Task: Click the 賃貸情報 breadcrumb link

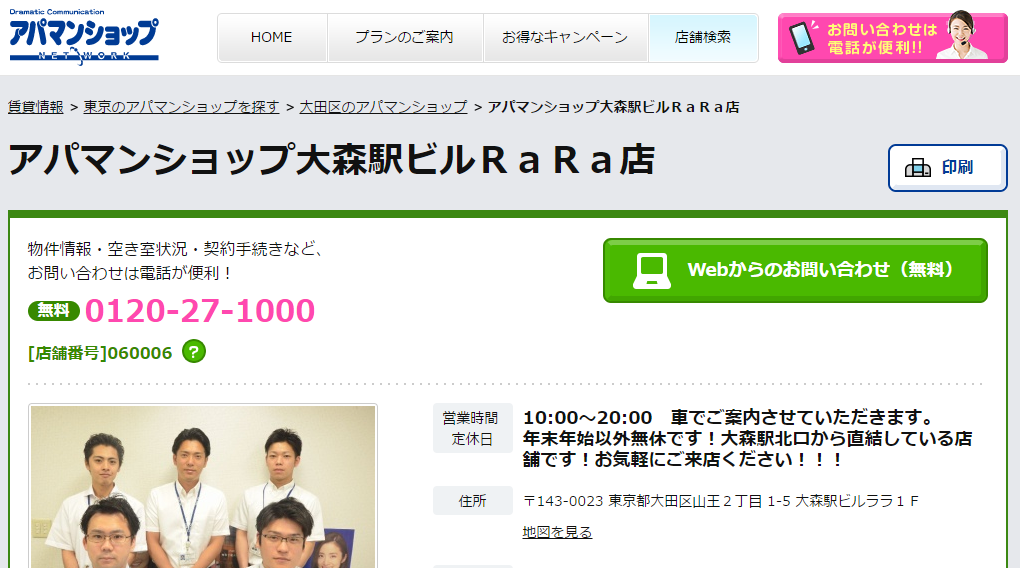Action: tap(36, 107)
